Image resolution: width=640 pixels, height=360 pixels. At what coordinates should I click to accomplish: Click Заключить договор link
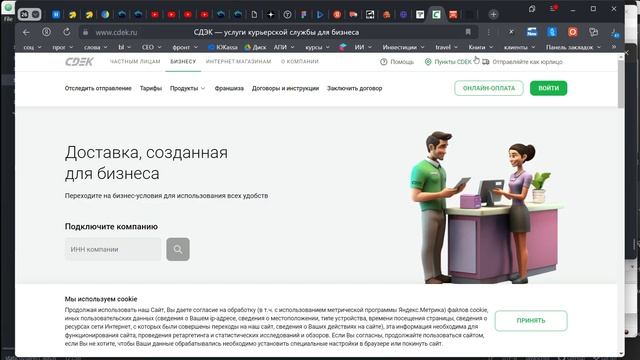tap(354, 88)
